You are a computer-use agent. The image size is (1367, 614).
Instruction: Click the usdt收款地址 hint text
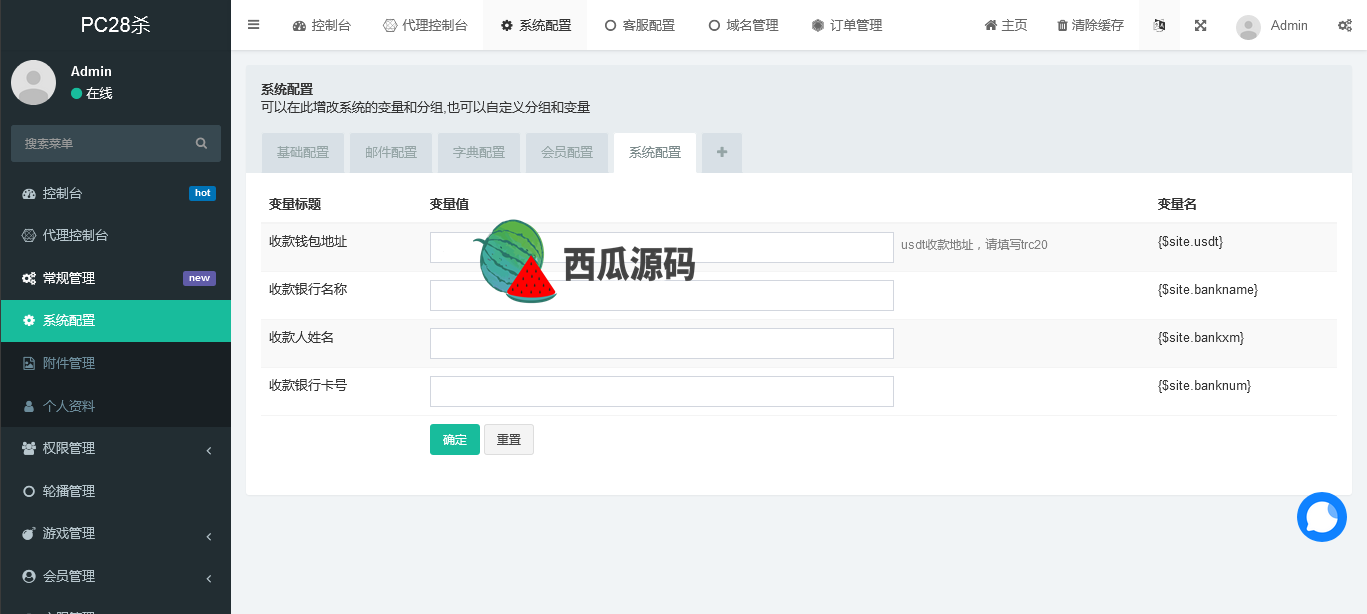click(x=974, y=245)
